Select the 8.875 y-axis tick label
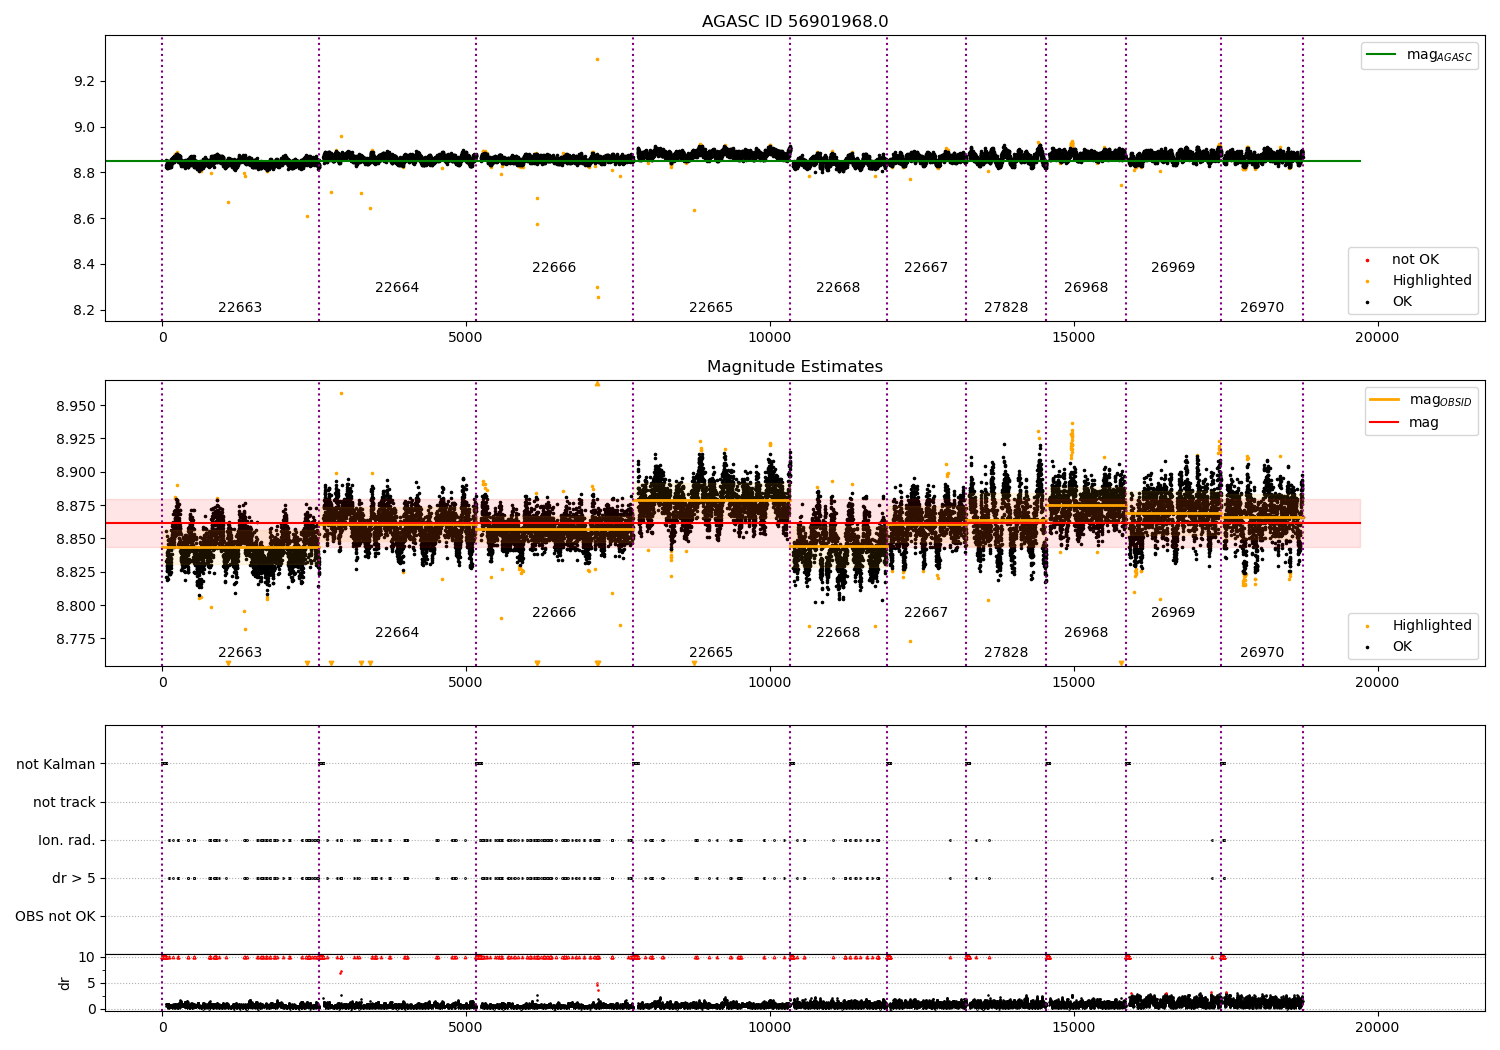Screen dimensions: 1500x1050 click(x=76, y=506)
